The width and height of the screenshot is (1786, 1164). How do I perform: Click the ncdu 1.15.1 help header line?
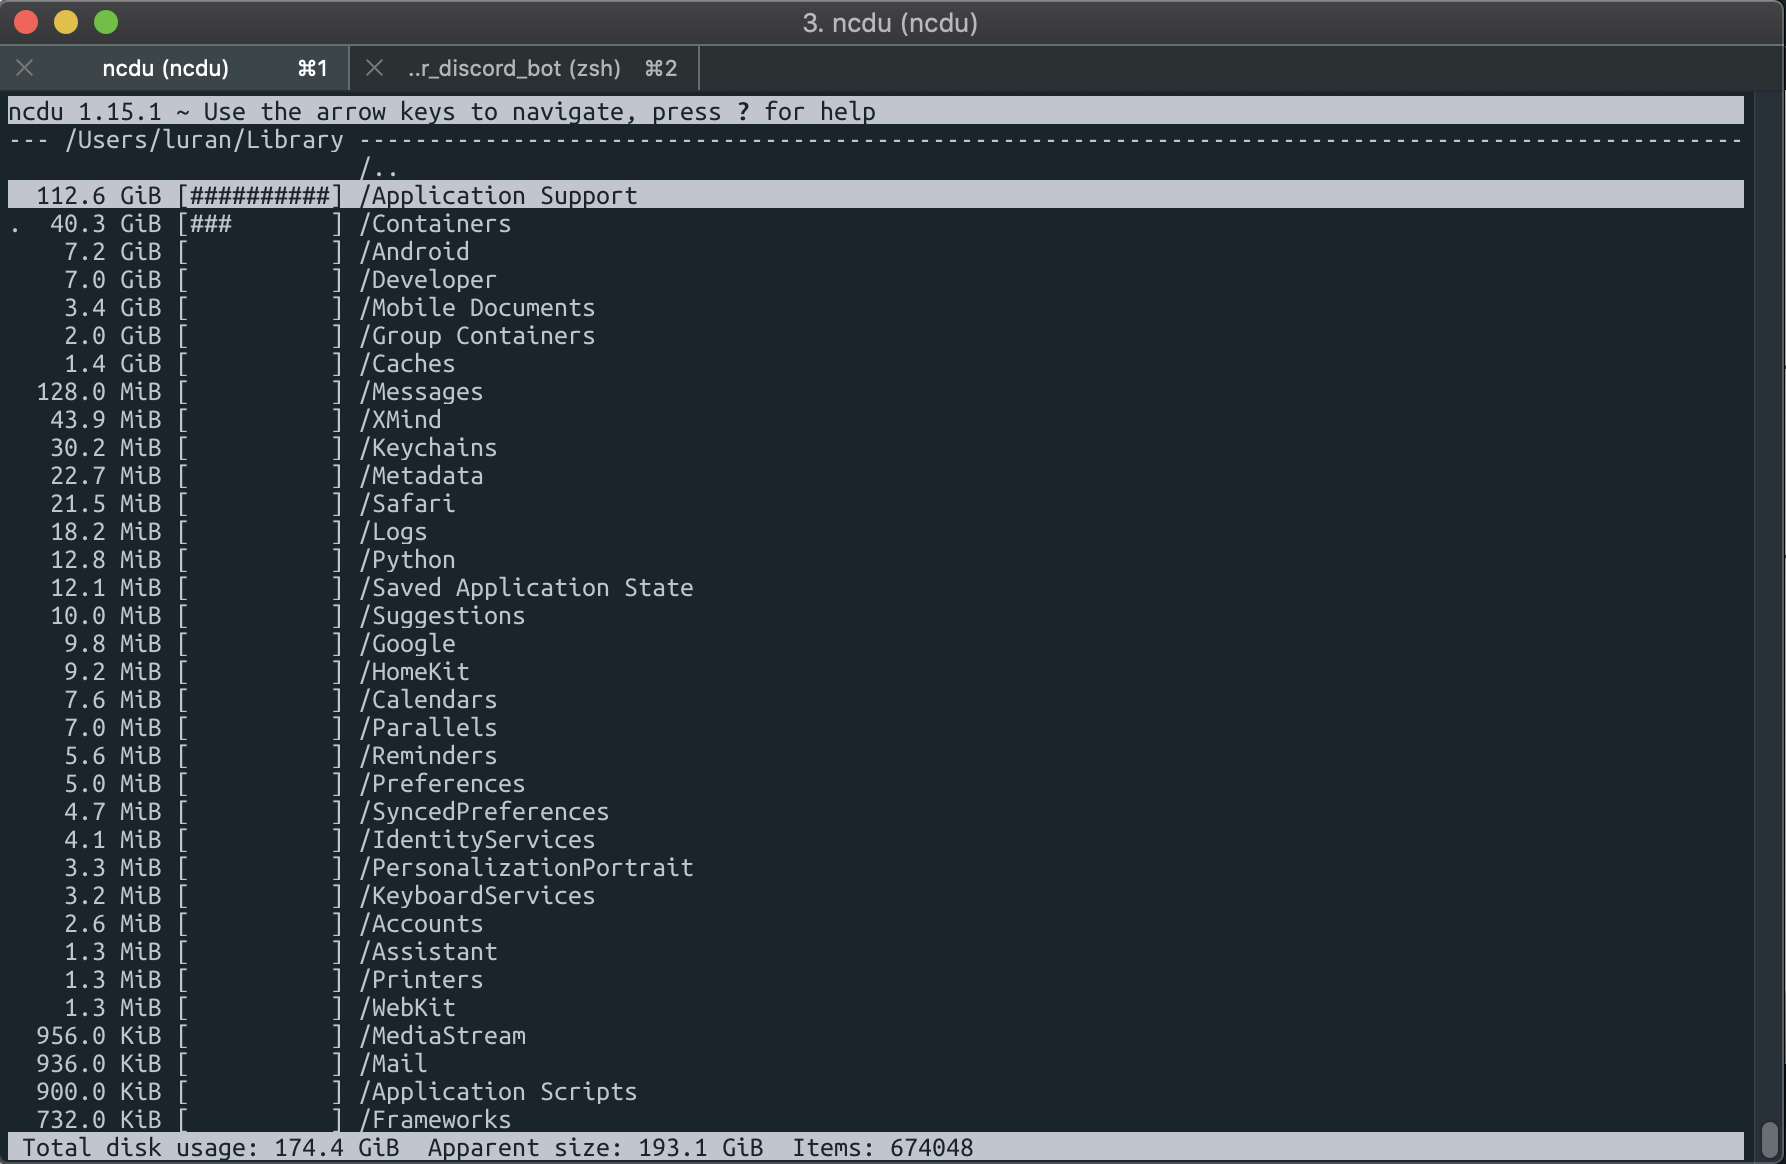(875, 111)
